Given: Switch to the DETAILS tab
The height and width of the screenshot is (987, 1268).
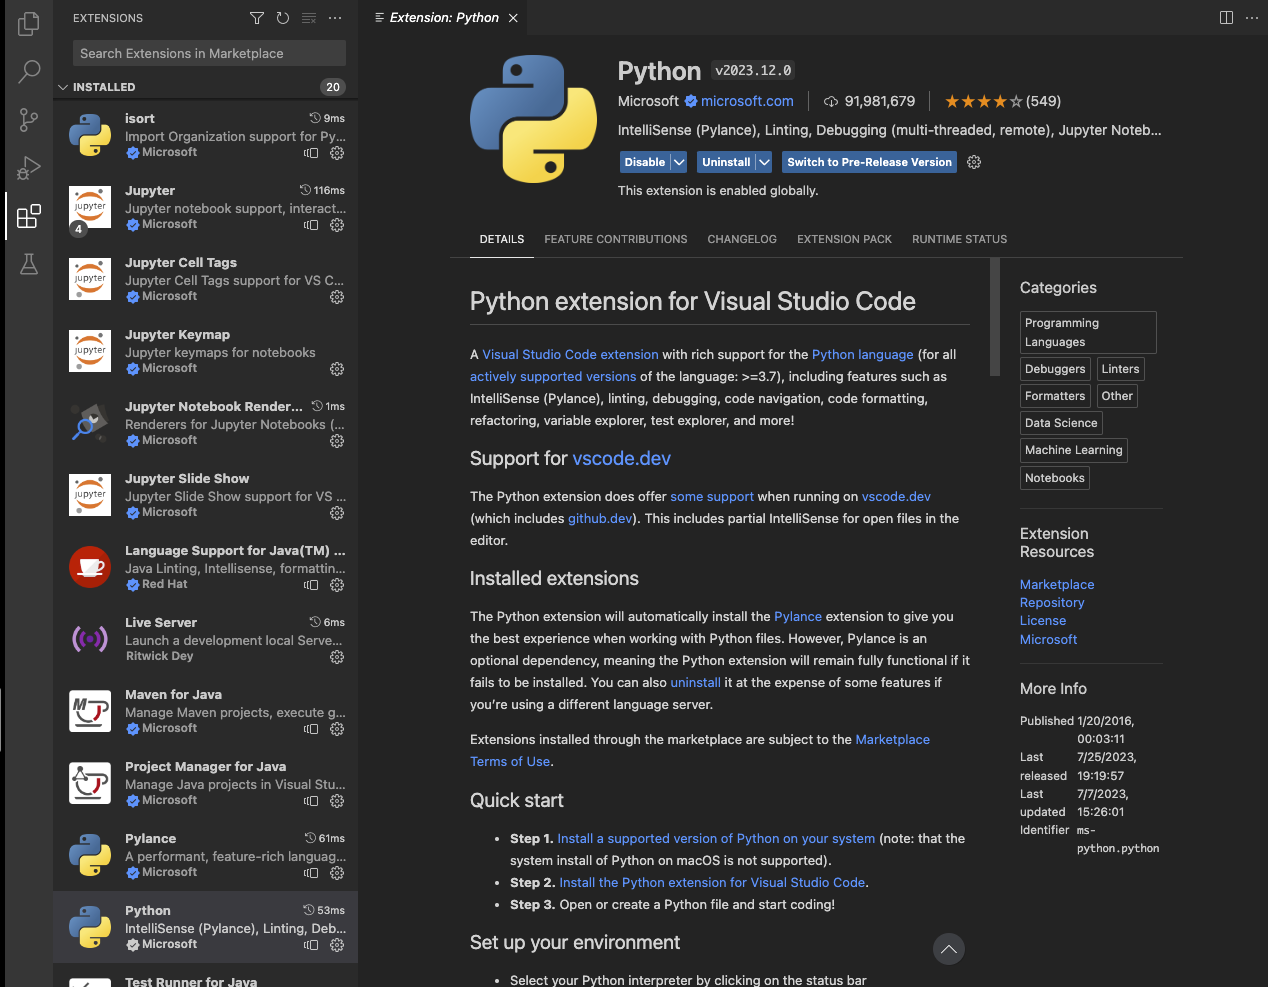Looking at the screenshot, I should 502,239.
